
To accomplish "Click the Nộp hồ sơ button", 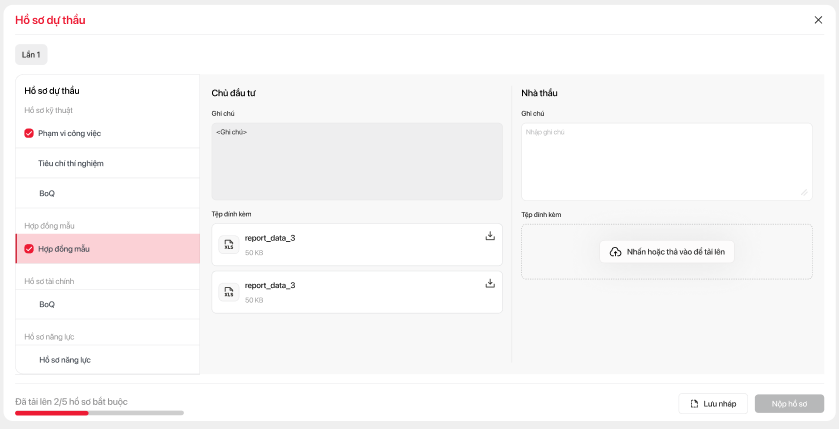I will click(x=789, y=404).
